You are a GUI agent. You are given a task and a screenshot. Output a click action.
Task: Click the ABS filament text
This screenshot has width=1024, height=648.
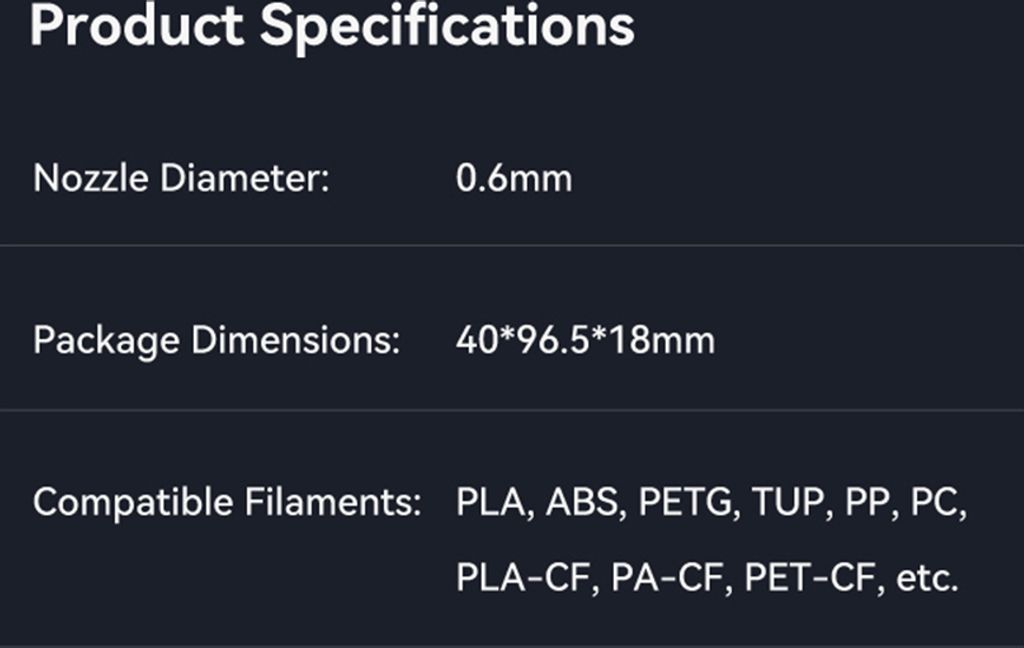coord(582,501)
